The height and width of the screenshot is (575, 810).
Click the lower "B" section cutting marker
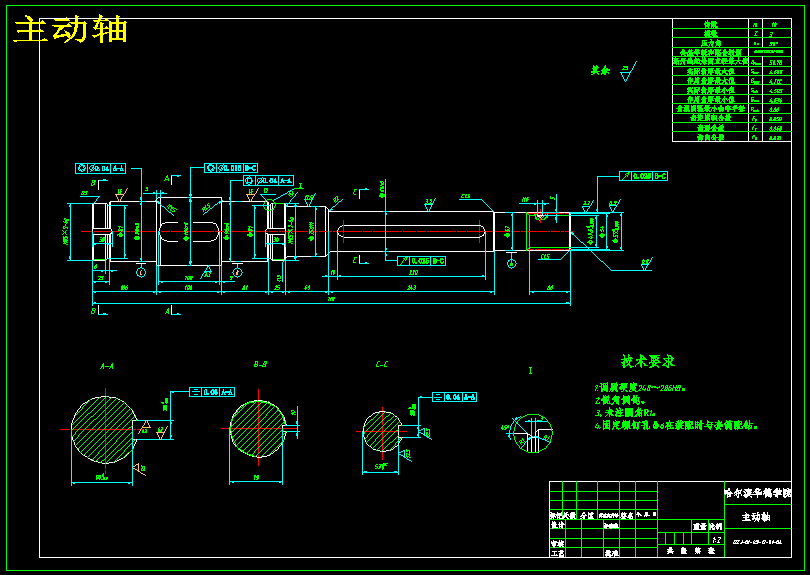pos(99,310)
